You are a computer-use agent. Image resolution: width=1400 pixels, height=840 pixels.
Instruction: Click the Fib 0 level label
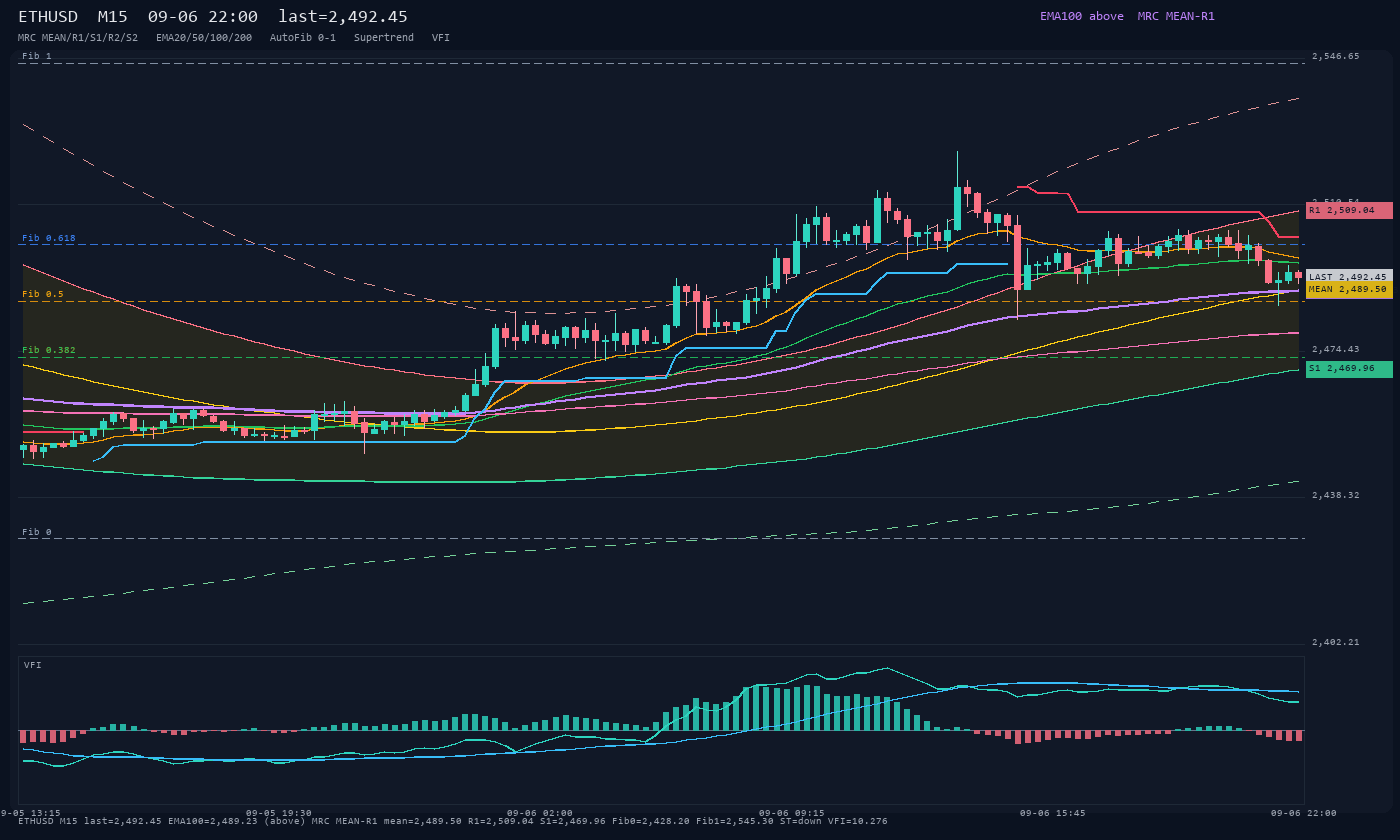coord(37,532)
